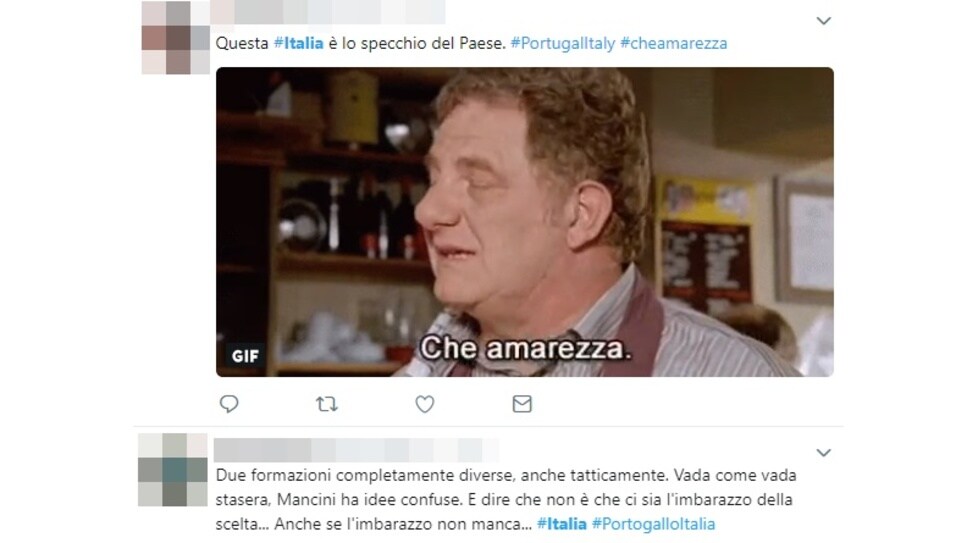The image size is (978, 543).
Task: Open #Italia hashtag in the second tweet
Action: (x=561, y=524)
